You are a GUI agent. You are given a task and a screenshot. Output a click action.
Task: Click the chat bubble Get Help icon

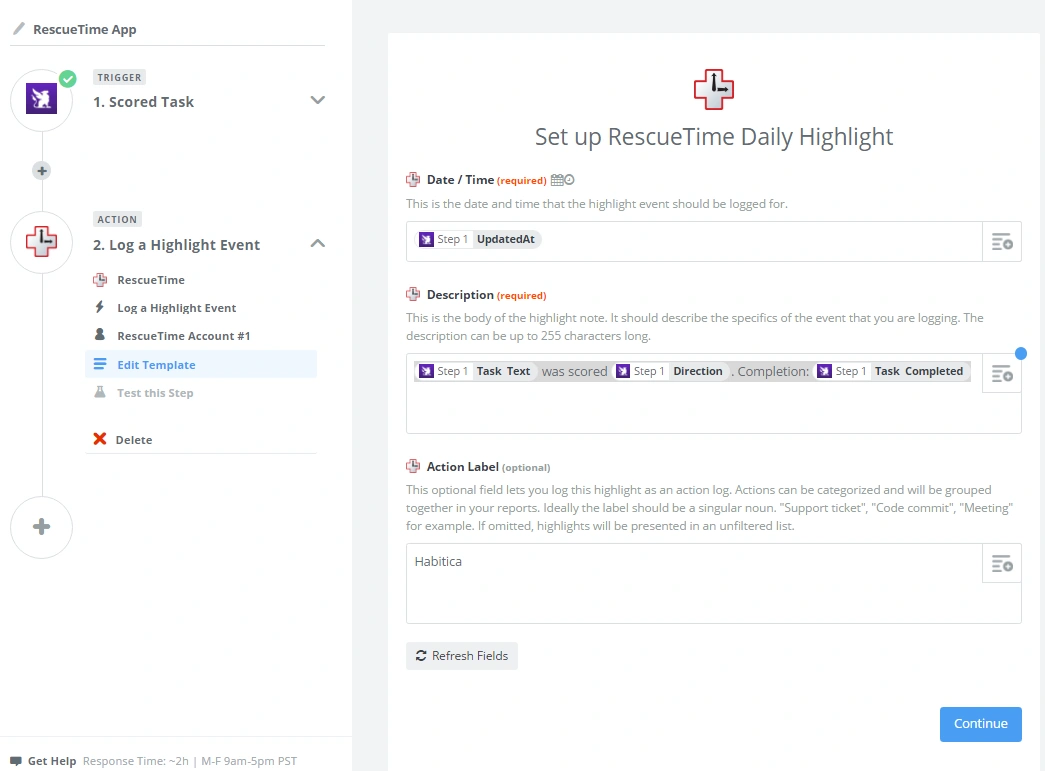pyautogui.click(x=16, y=761)
